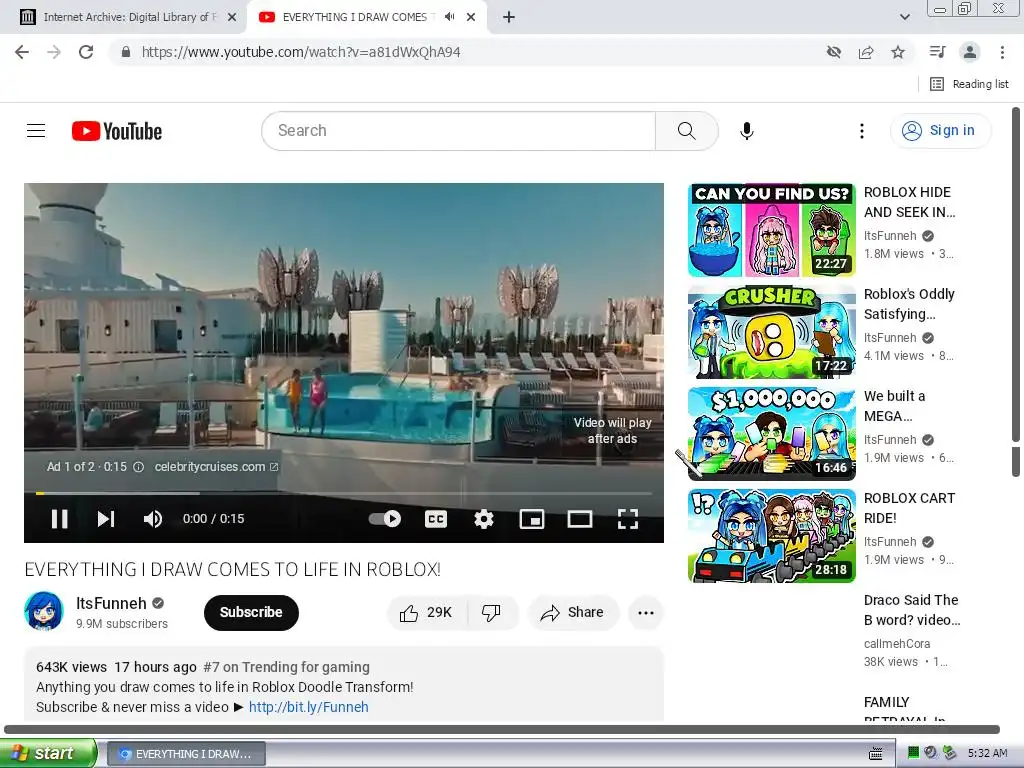Click the system clock 5:32 AM
This screenshot has width=1024, height=768.
(987, 753)
